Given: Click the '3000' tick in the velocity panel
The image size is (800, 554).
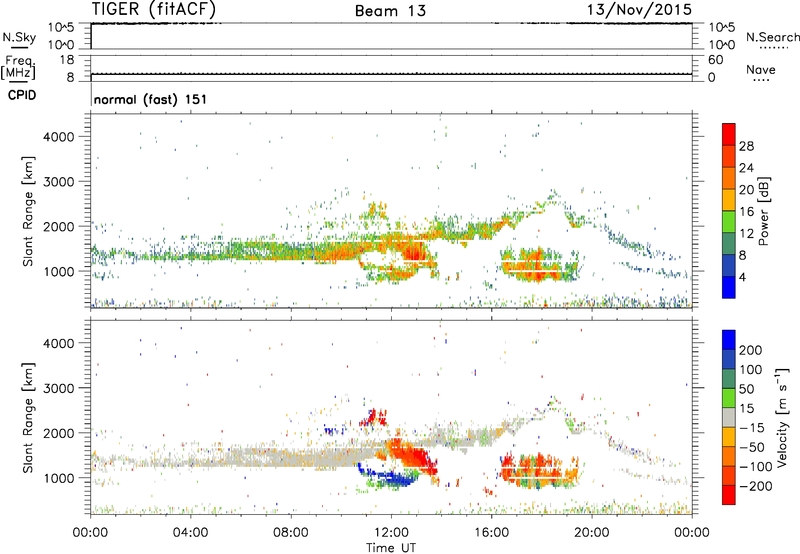Looking at the screenshot, I should [x=58, y=388].
